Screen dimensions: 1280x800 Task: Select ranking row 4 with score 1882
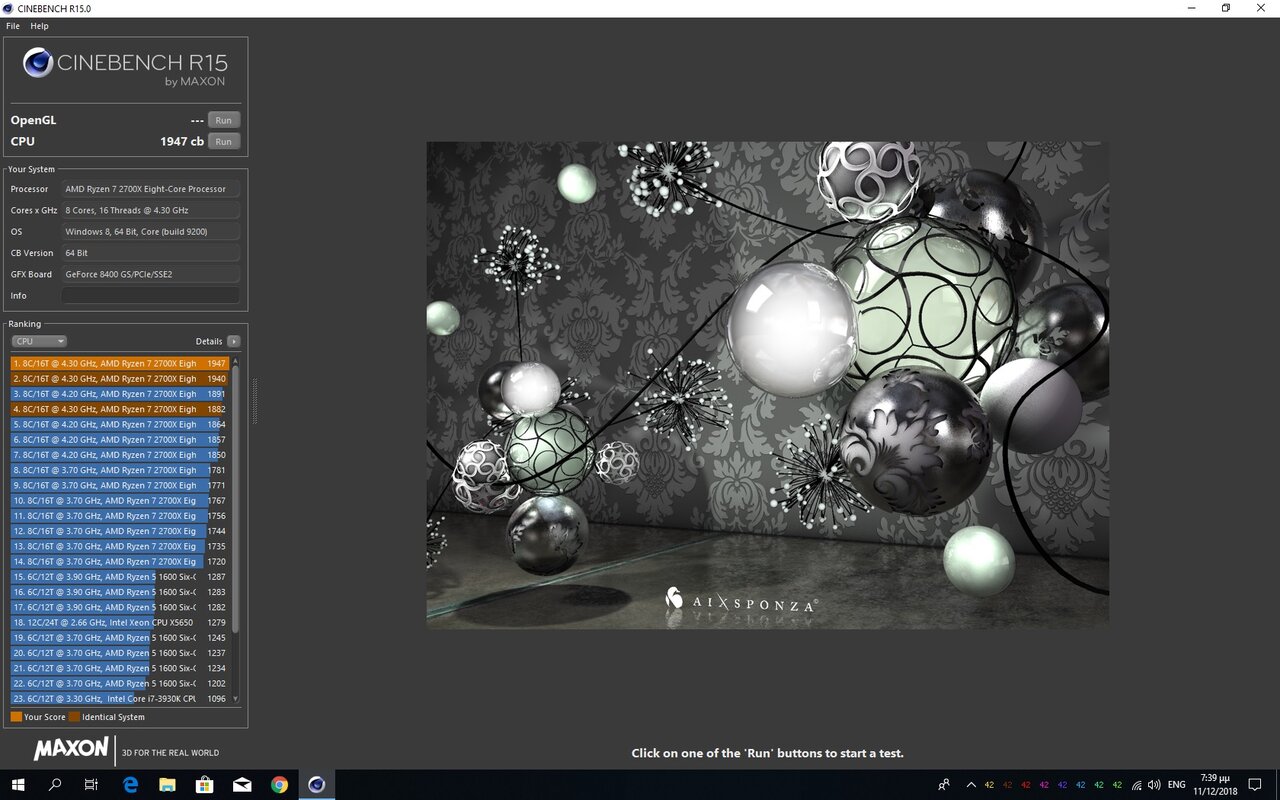[120, 409]
